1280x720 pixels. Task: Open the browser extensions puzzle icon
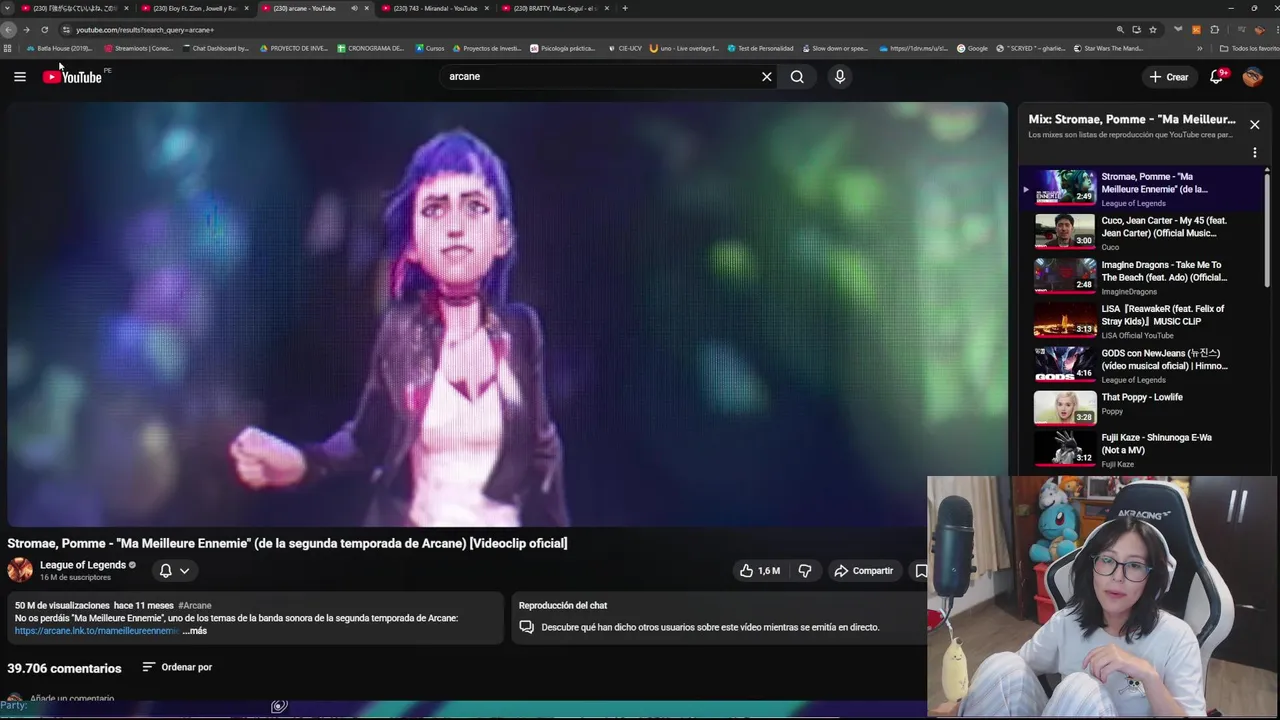pyautogui.click(x=1214, y=30)
